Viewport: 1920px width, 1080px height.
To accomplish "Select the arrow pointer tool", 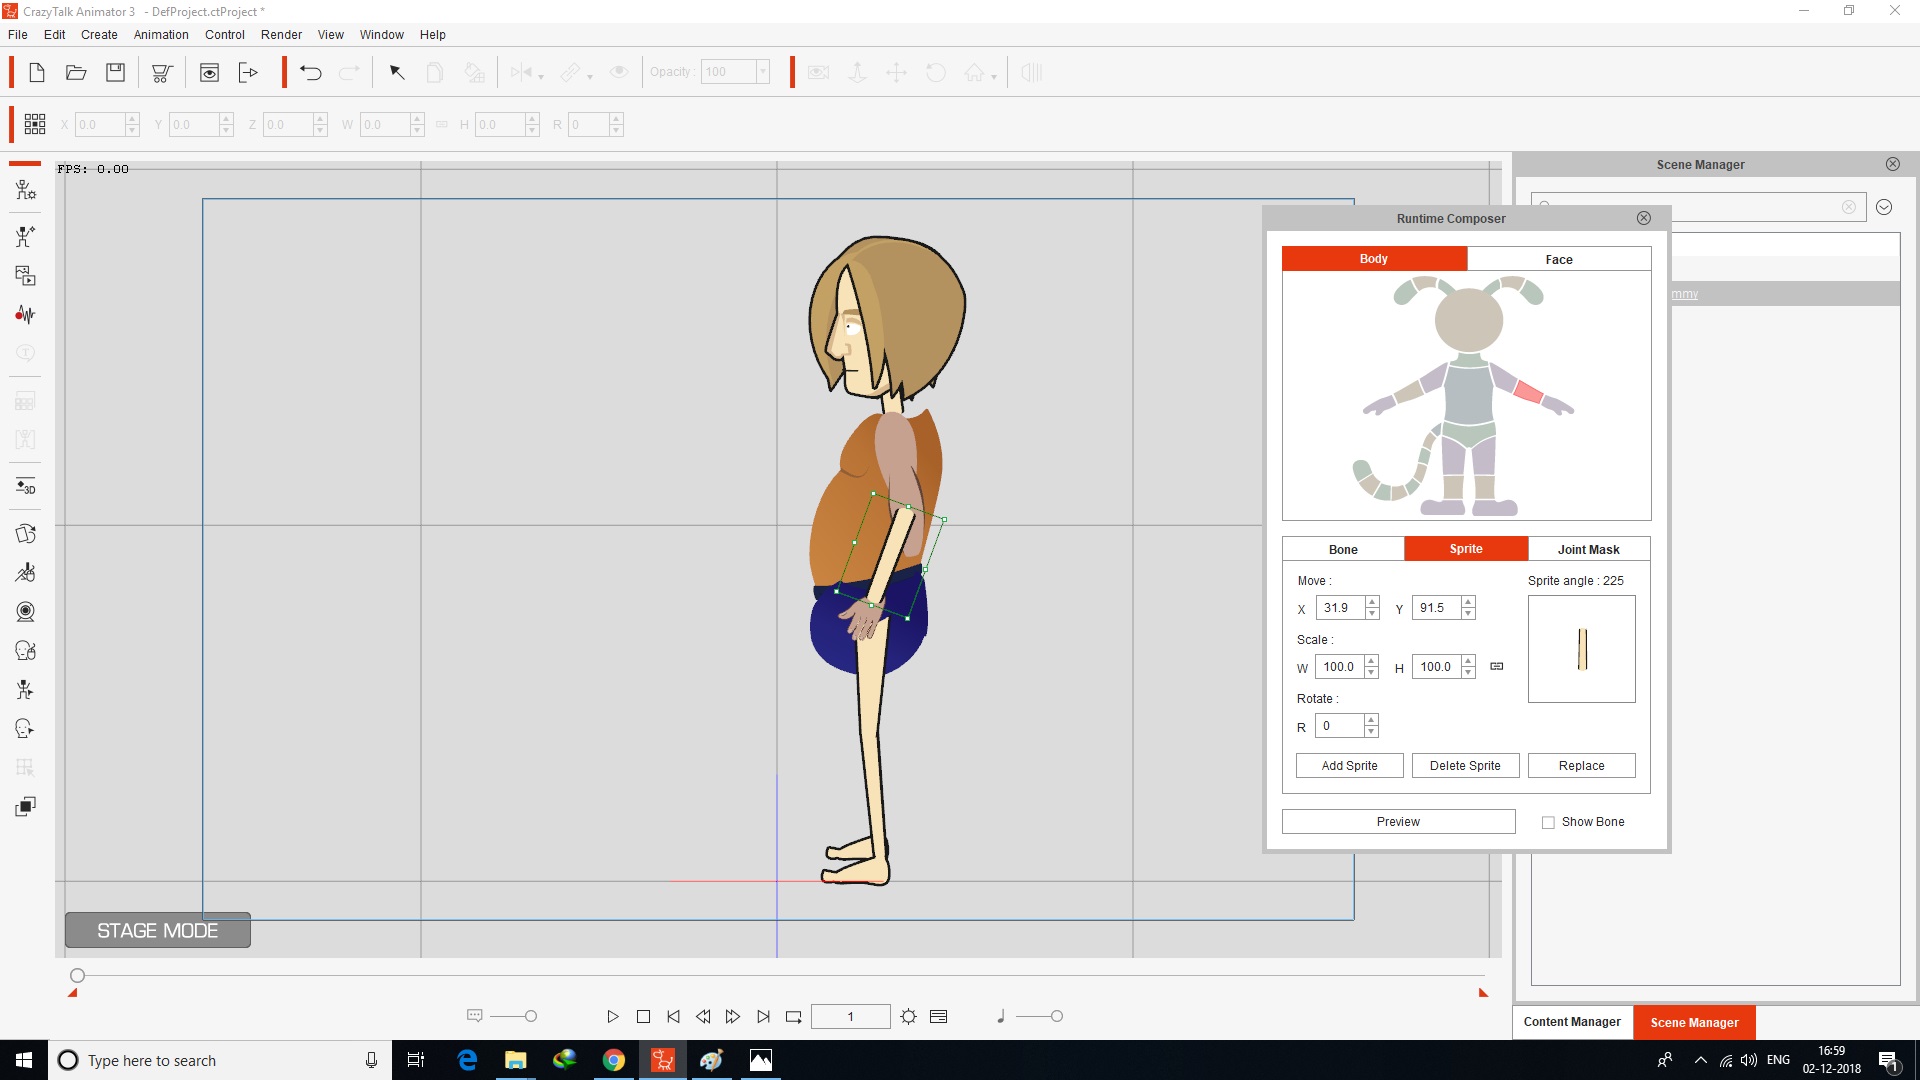I will click(397, 73).
